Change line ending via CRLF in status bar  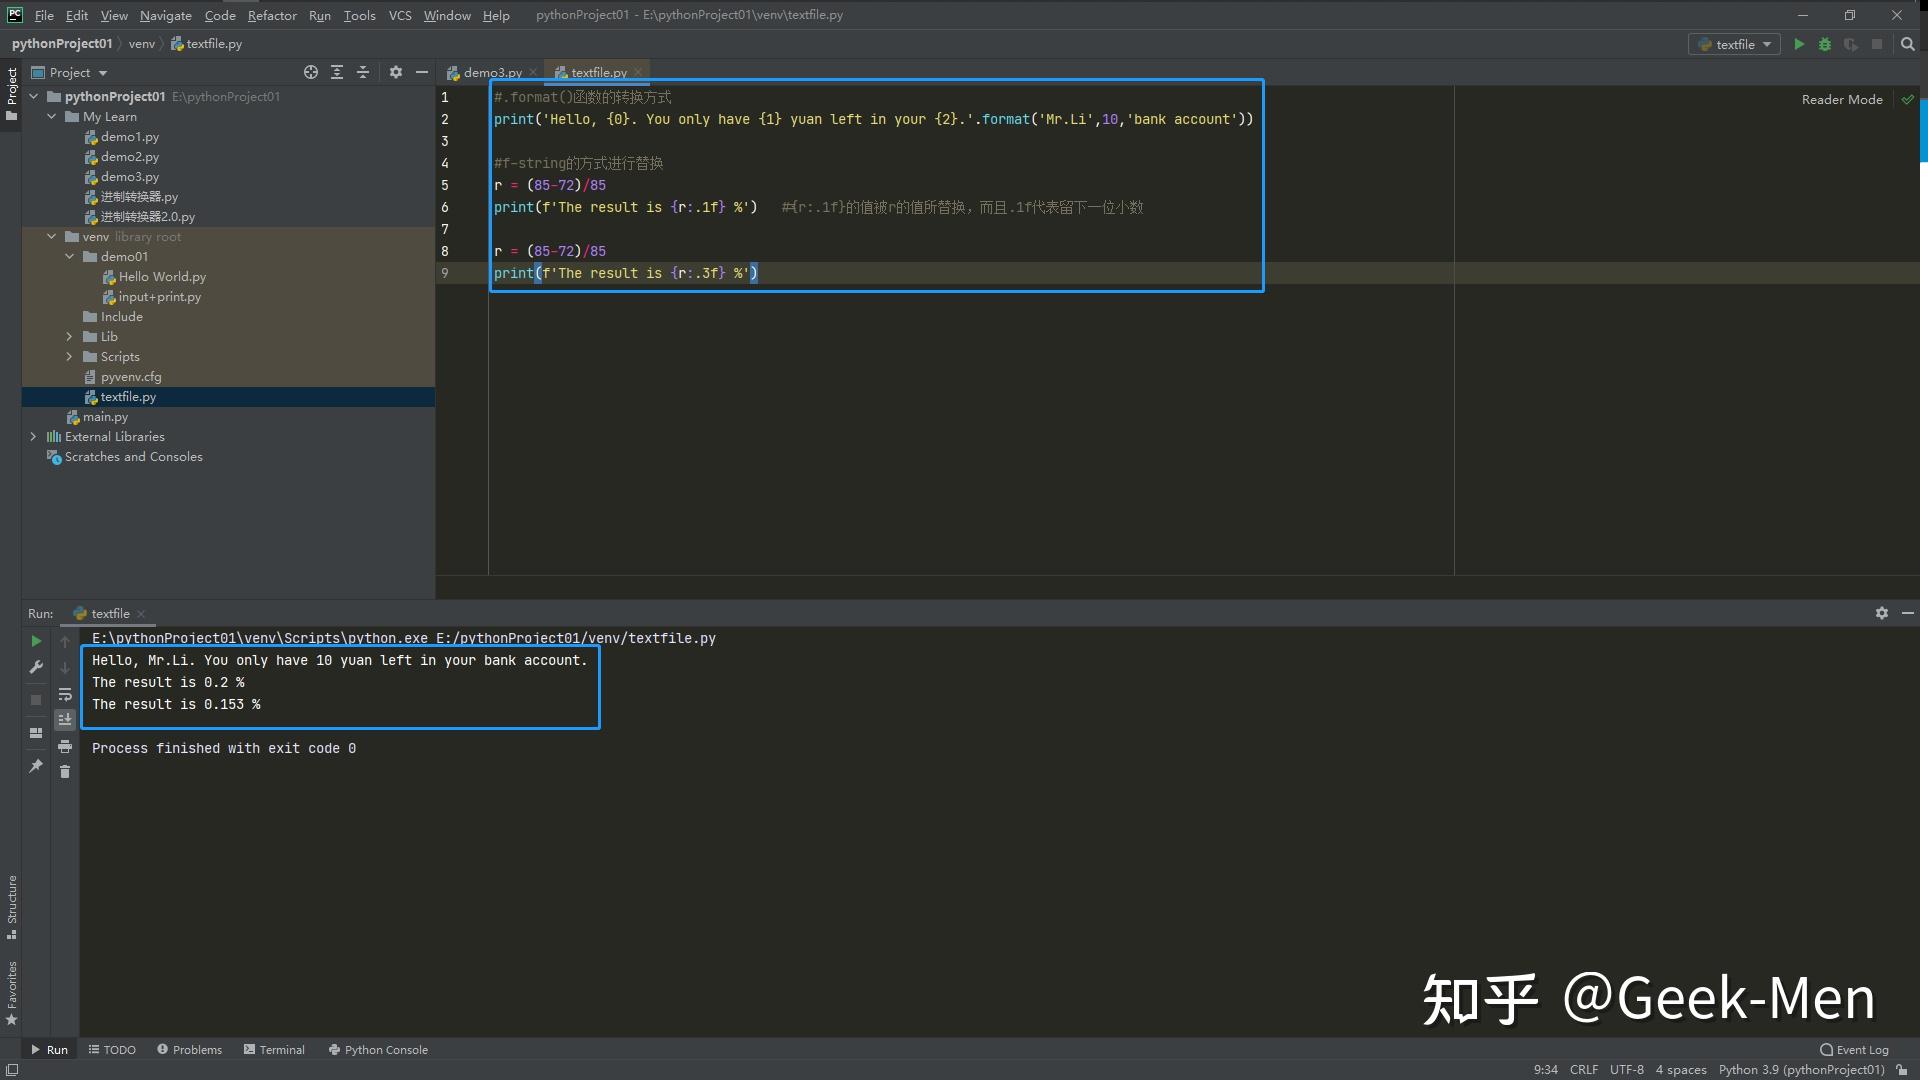1584,1069
